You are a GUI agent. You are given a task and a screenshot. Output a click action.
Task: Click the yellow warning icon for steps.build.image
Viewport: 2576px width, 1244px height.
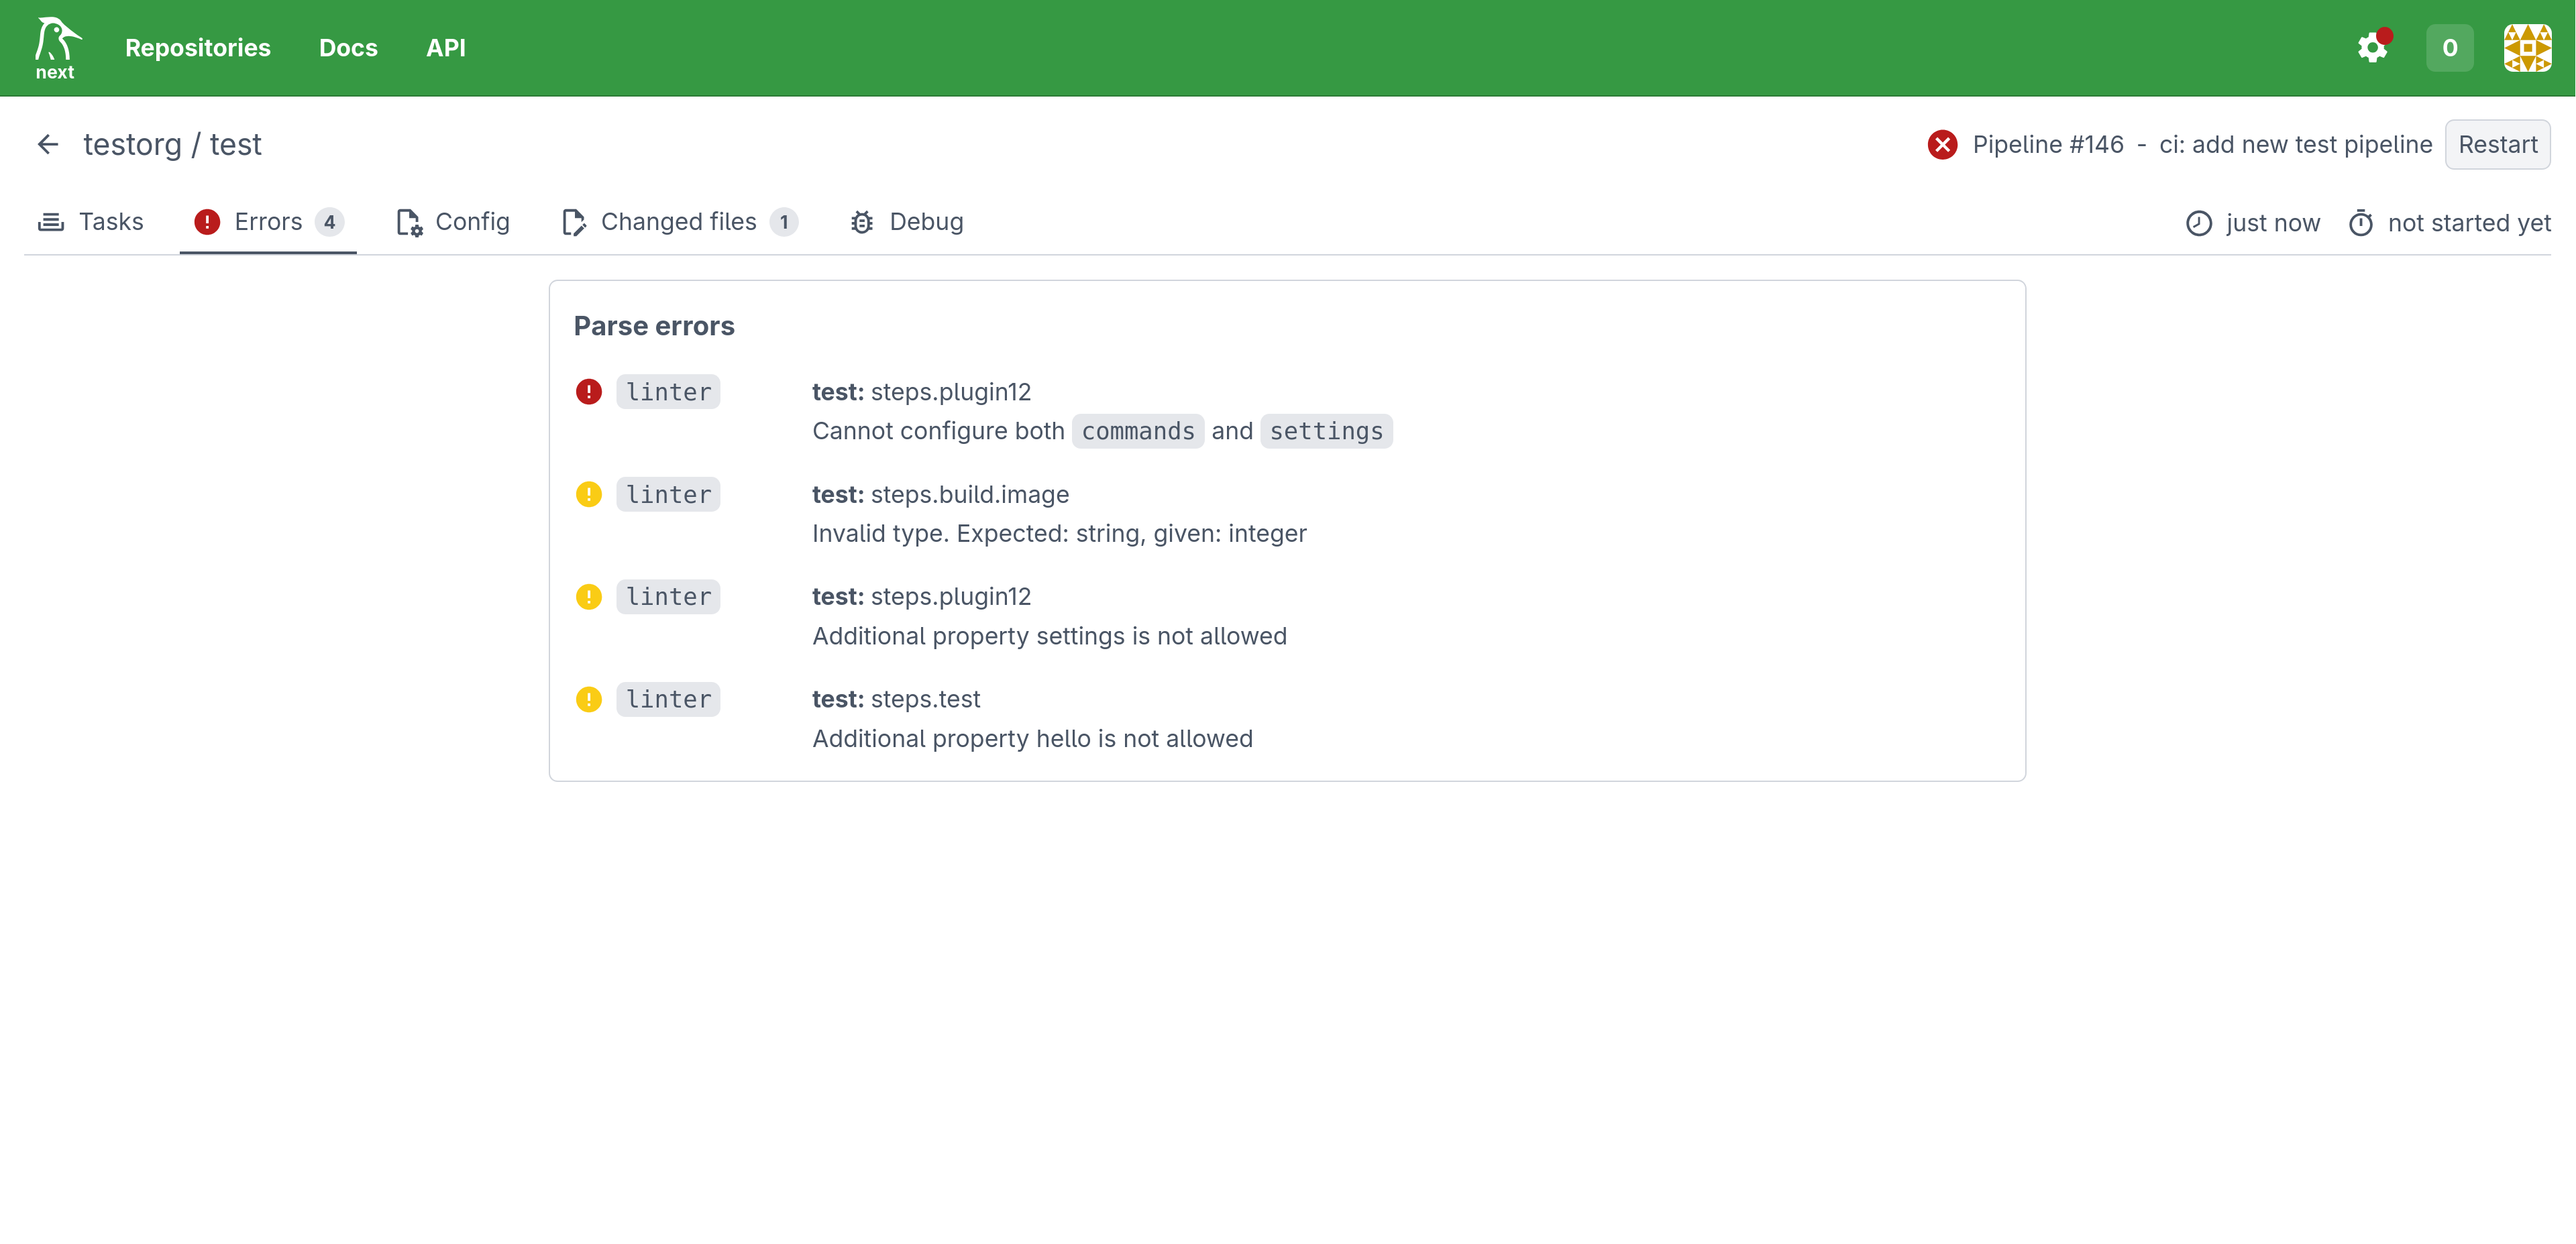(589, 494)
